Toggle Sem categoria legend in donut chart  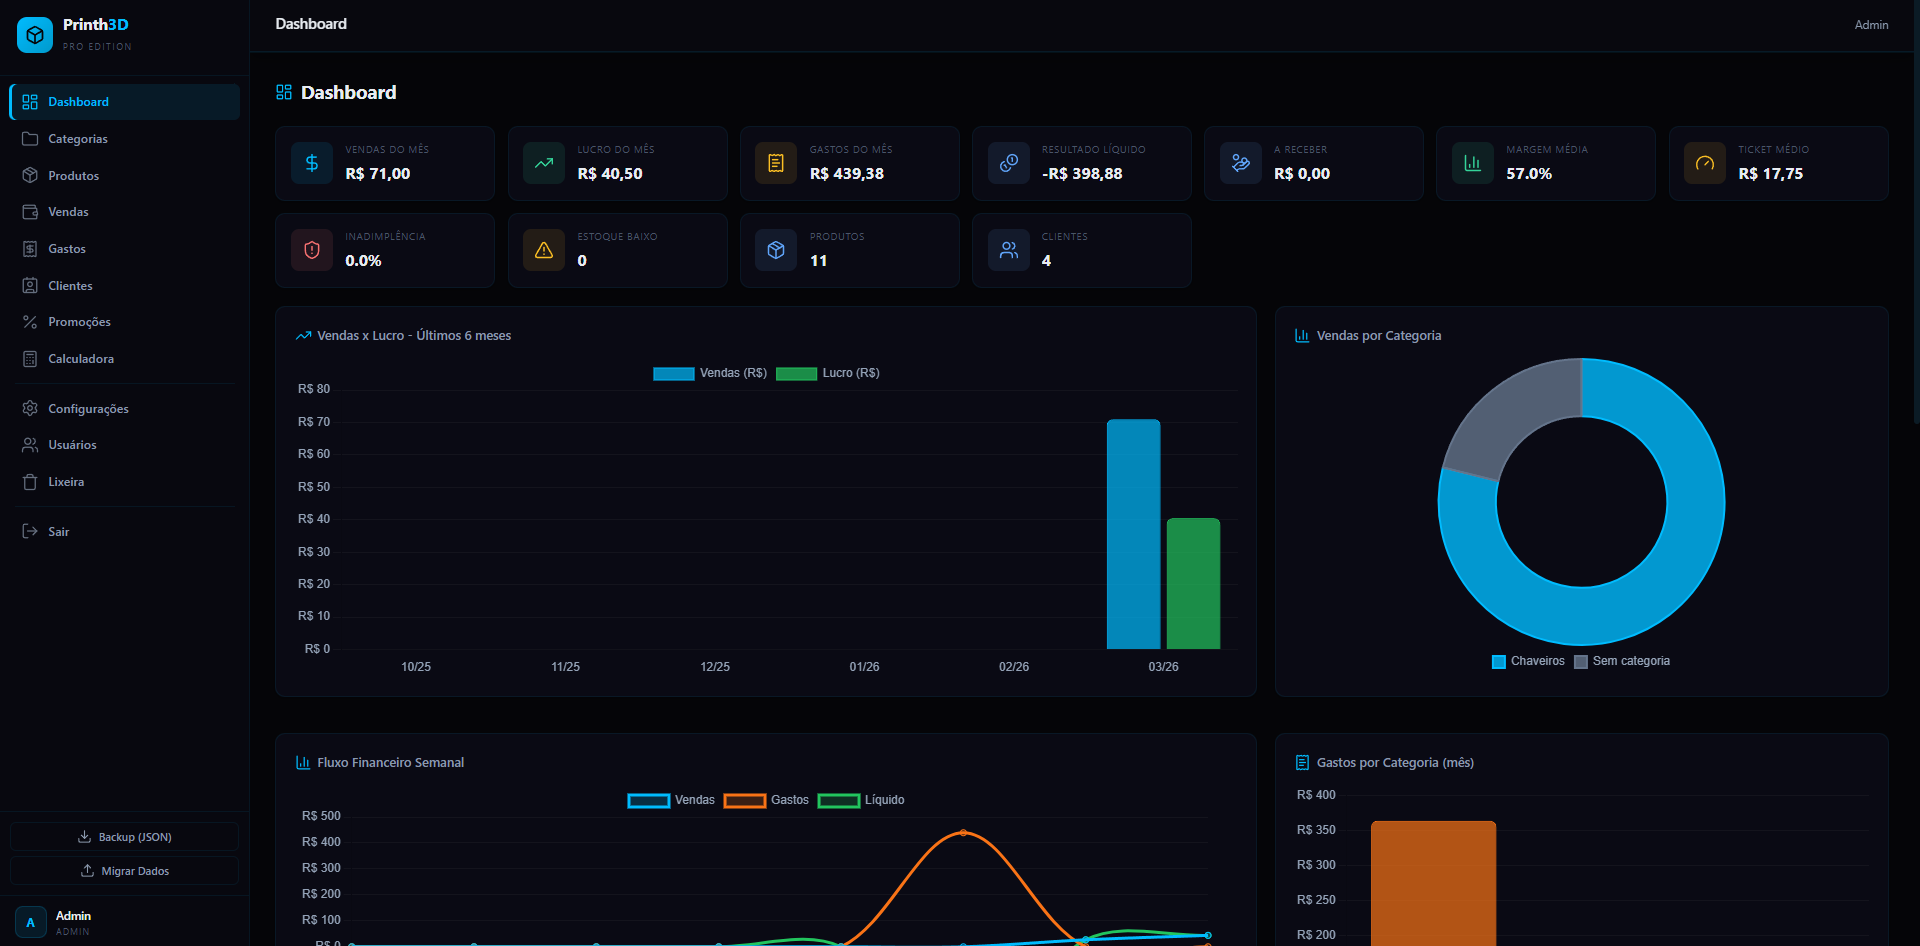point(1622,661)
